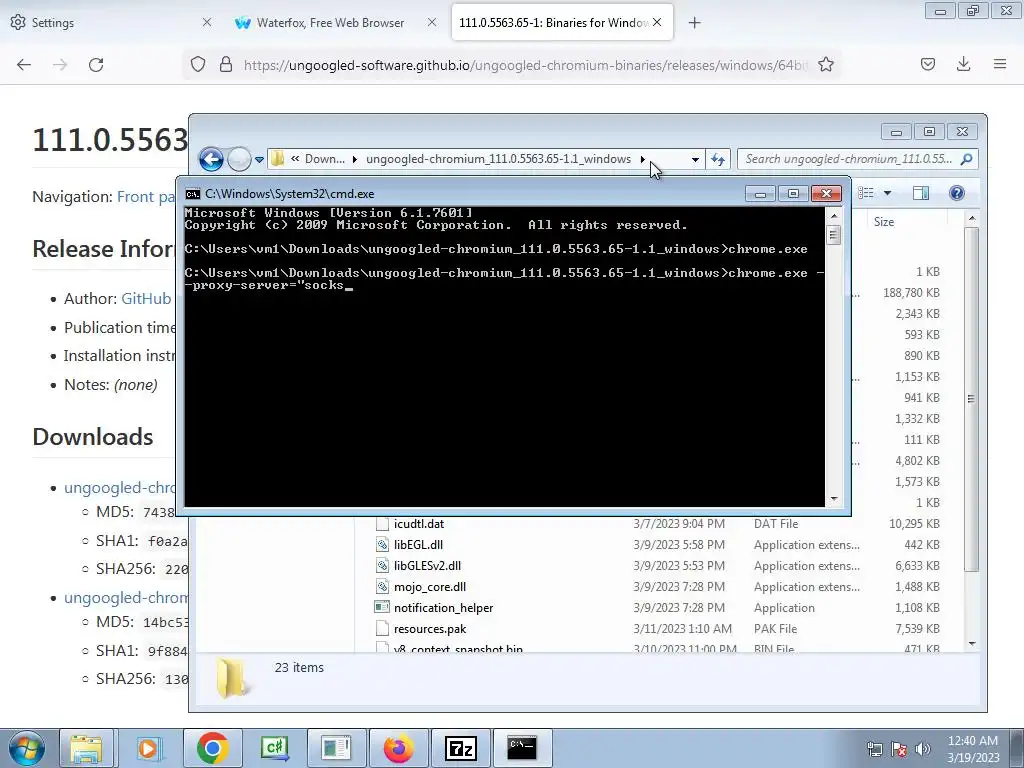Select the libGLESv2.dll file
This screenshot has width=1024, height=768.
pyautogui.click(x=427, y=566)
